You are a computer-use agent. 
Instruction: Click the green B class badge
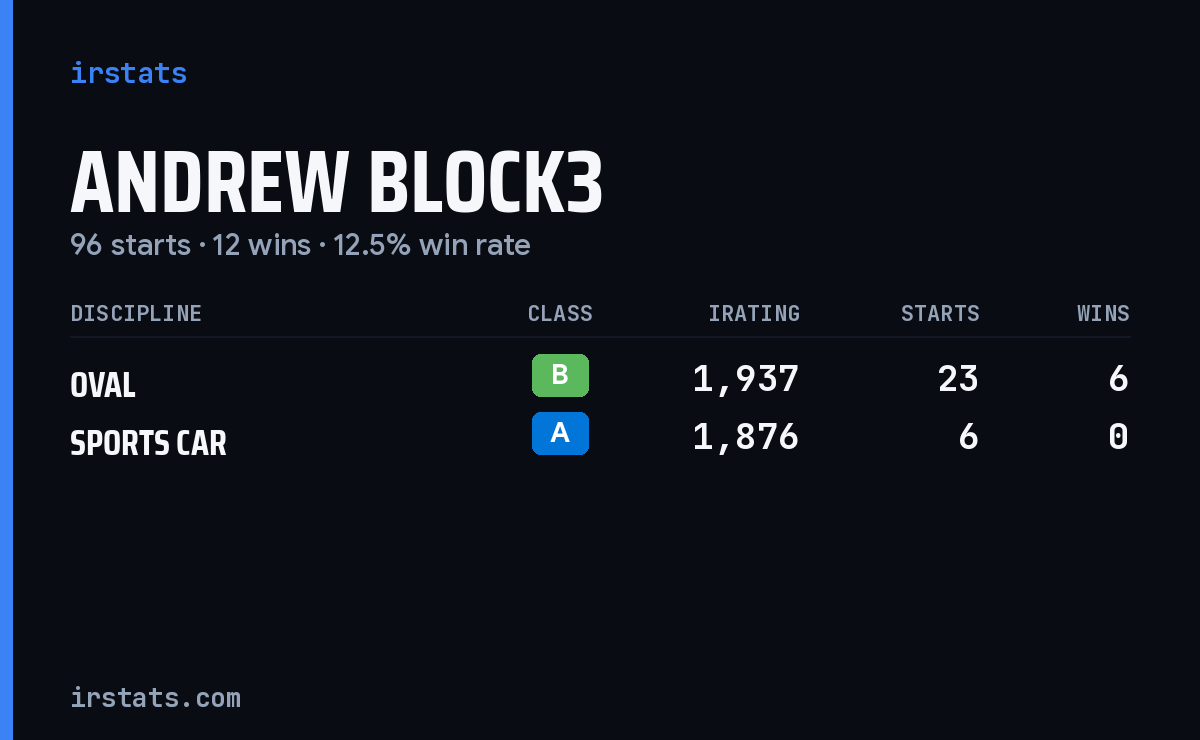(560, 376)
